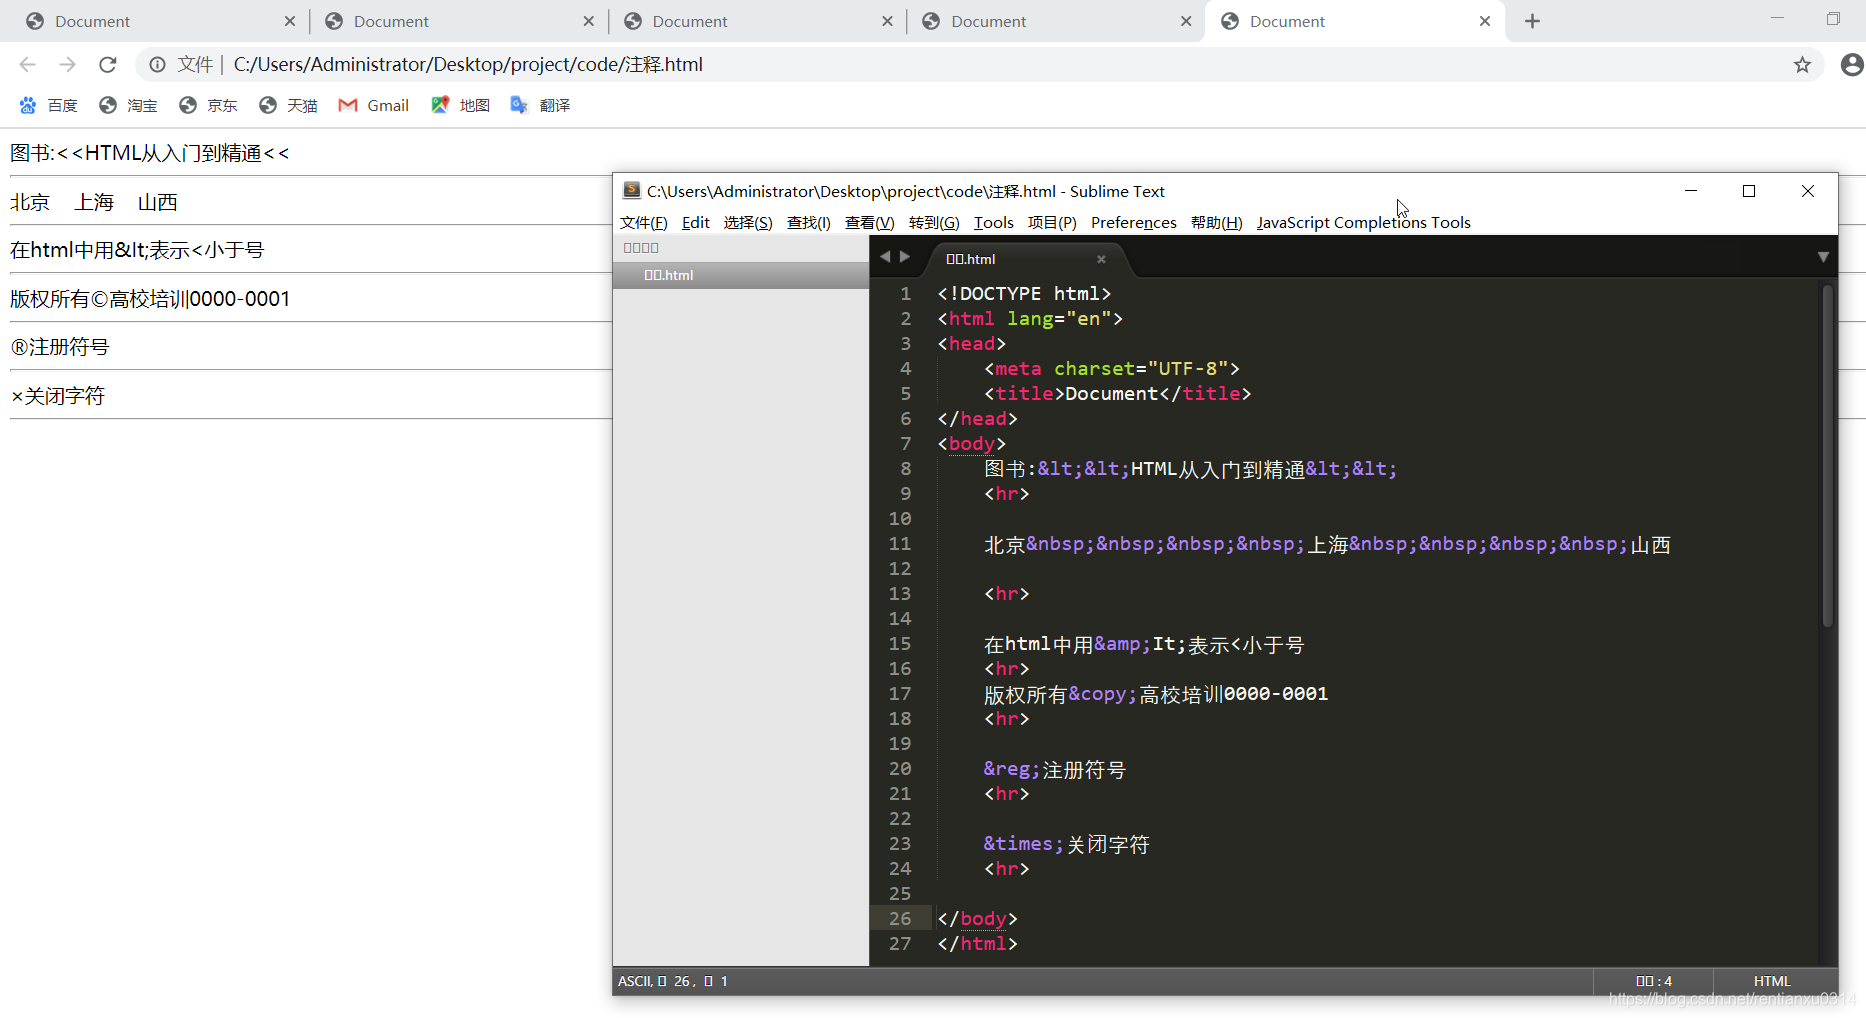Minimize the Sublime Text window
1866x1018 pixels.
[x=1691, y=191]
